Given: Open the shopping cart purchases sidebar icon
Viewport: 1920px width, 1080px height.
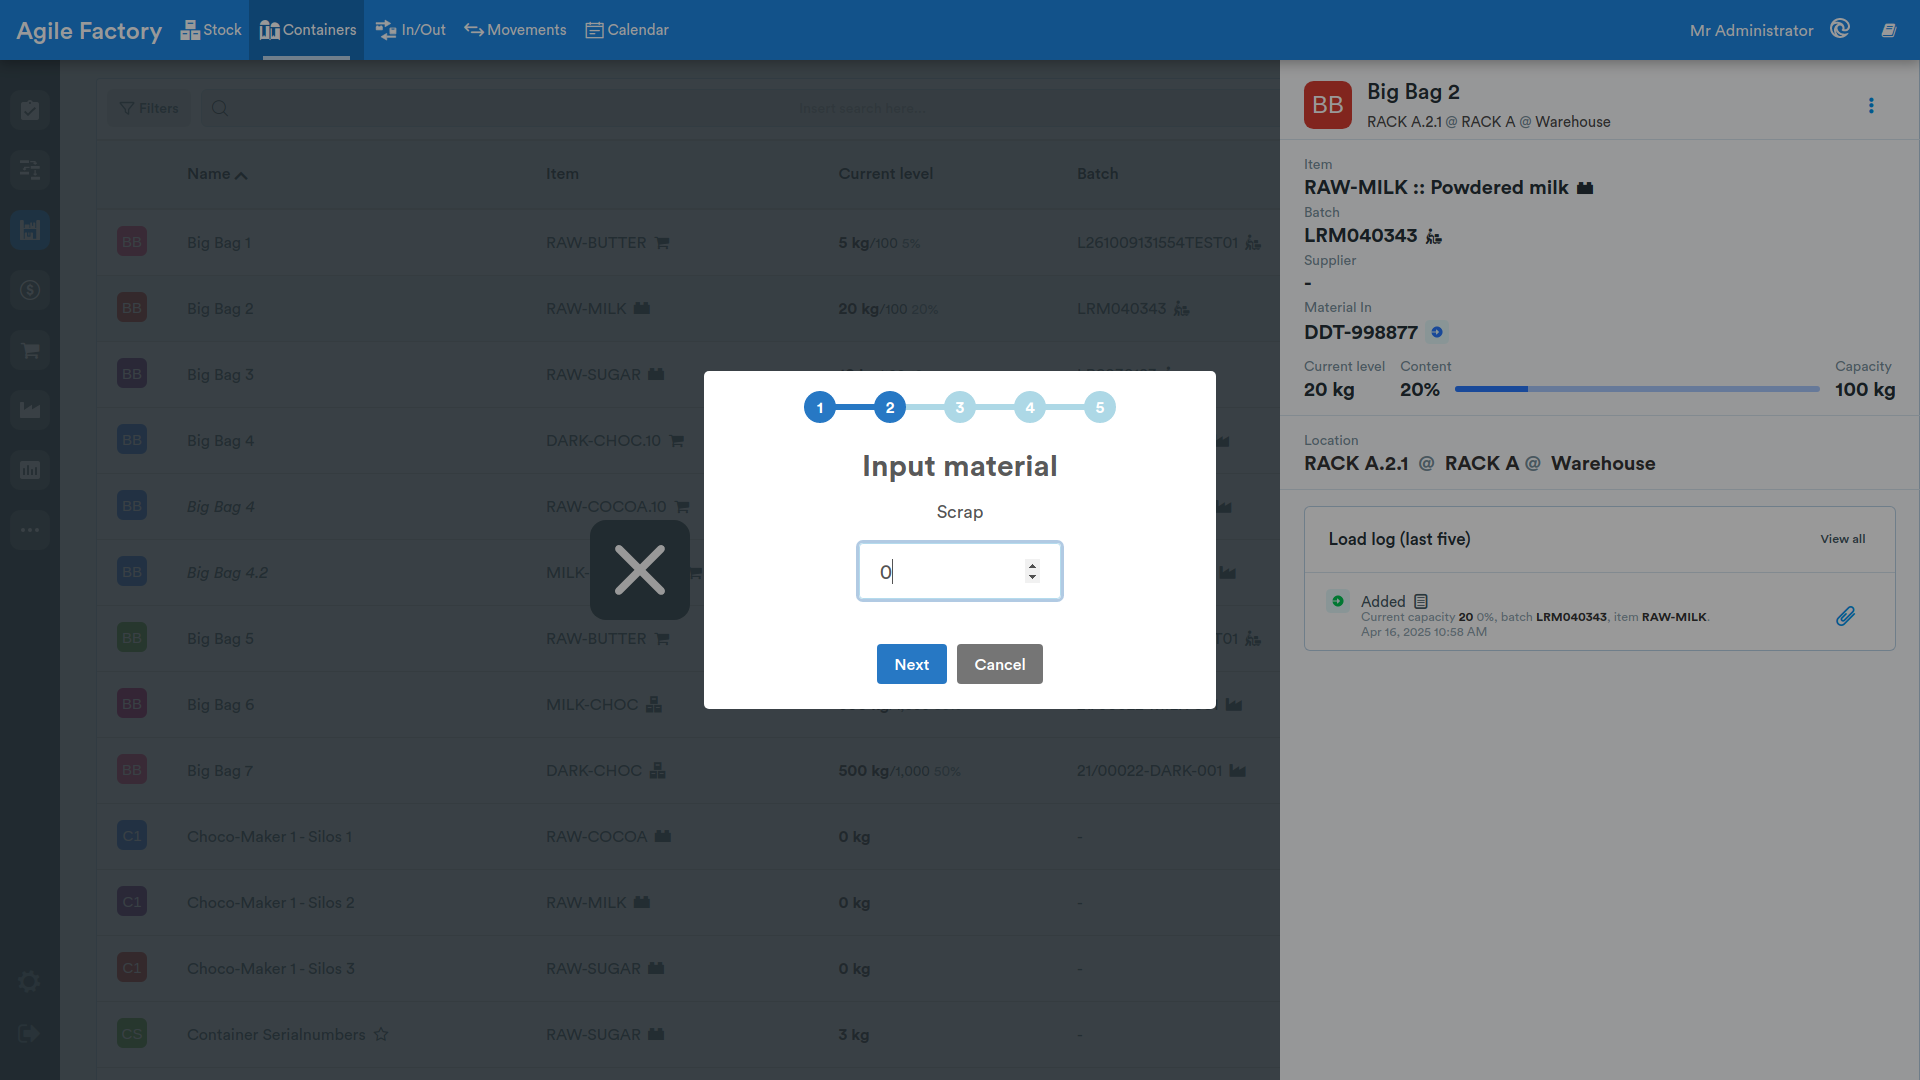Looking at the screenshot, I should coord(30,350).
